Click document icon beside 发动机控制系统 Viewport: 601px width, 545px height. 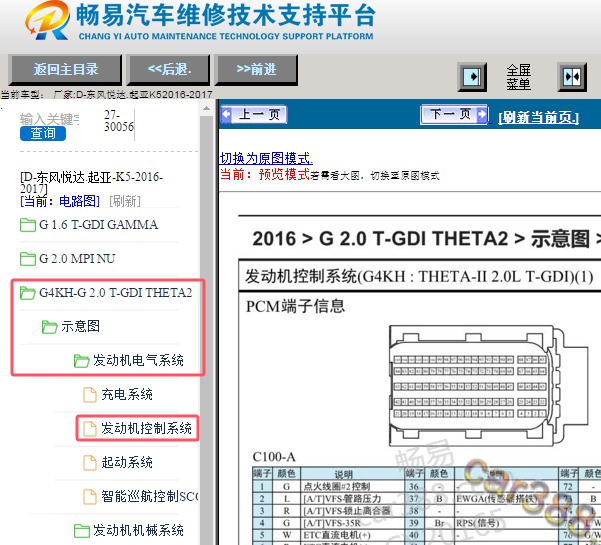[90, 429]
